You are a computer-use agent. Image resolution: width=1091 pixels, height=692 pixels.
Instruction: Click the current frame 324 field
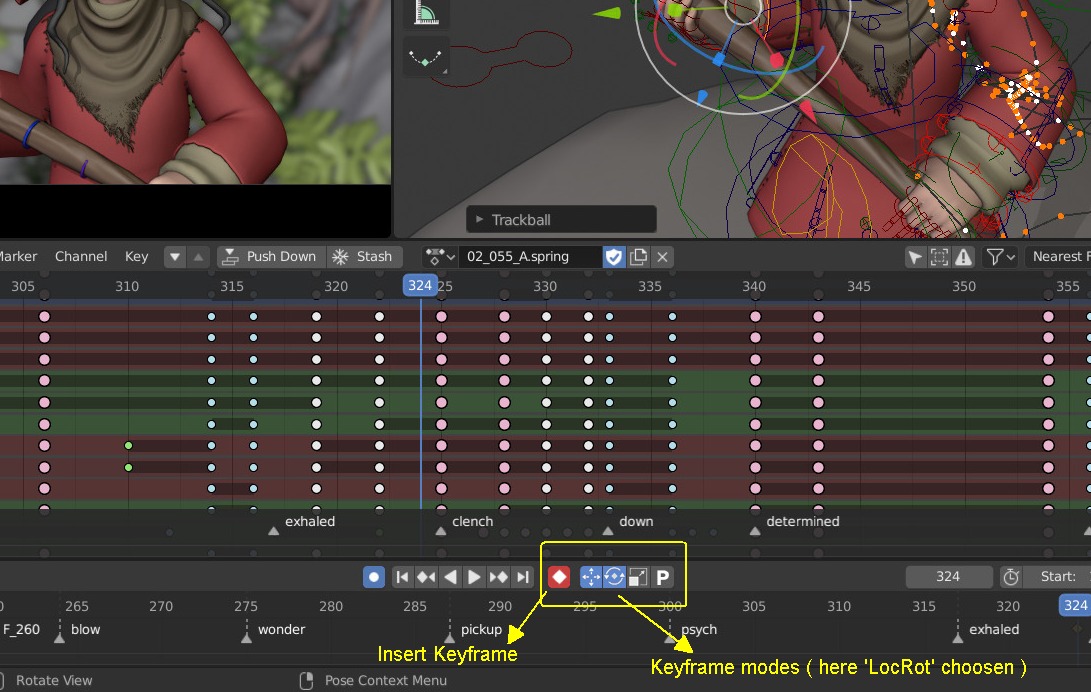[x=948, y=577]
